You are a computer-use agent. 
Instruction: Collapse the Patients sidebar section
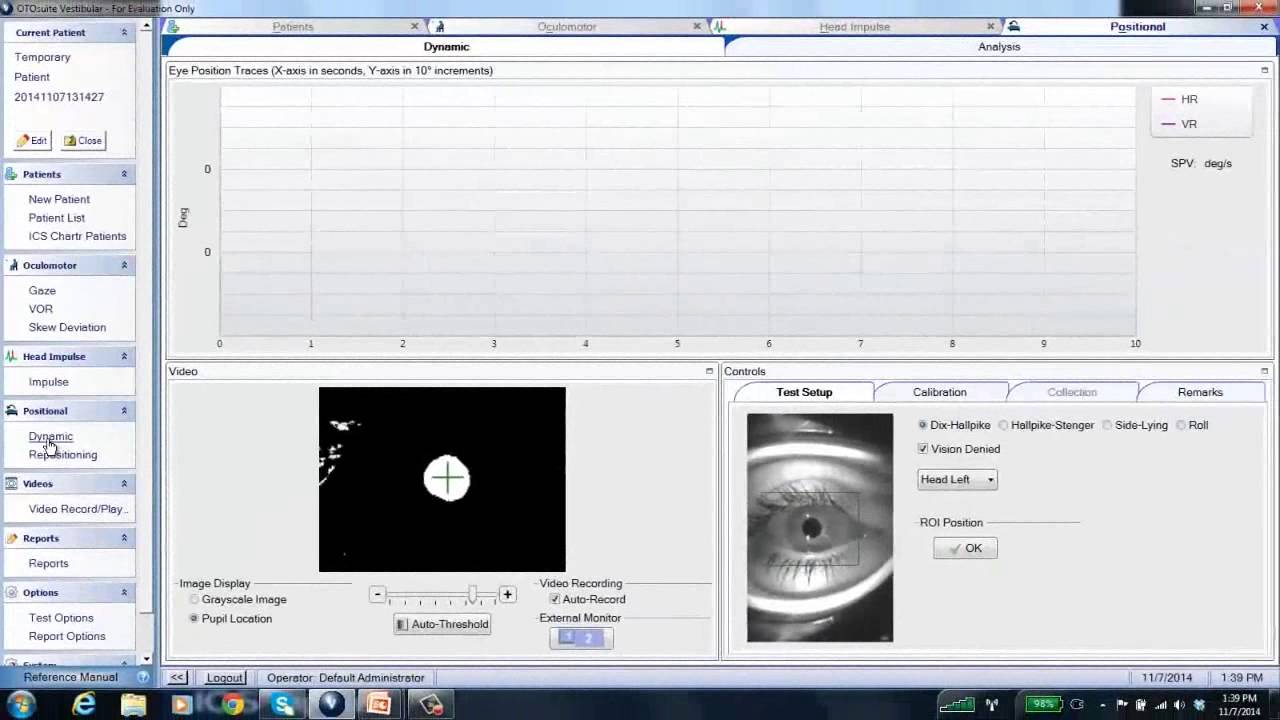pyautogui.click(x=124, y=174)
